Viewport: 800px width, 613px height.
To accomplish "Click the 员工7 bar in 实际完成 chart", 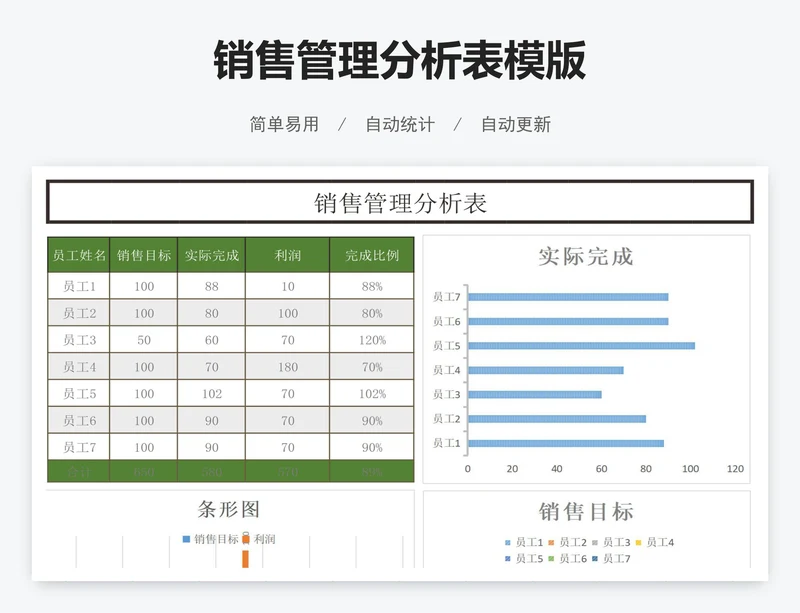I will click(x=568, y=297).
